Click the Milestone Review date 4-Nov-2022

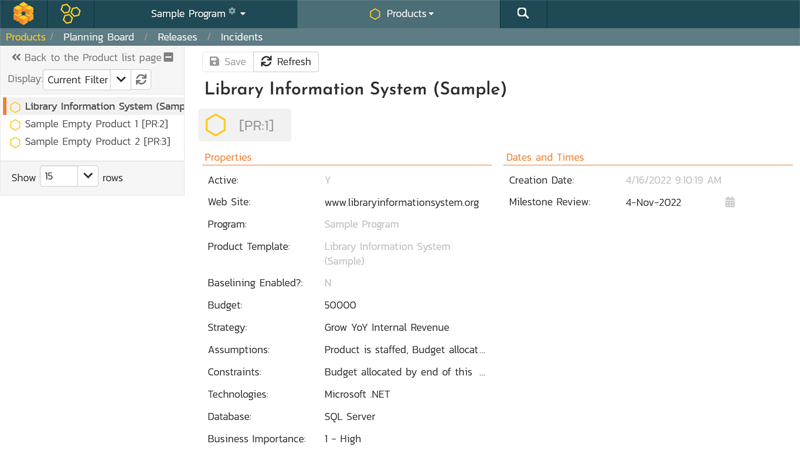[653, 203]
